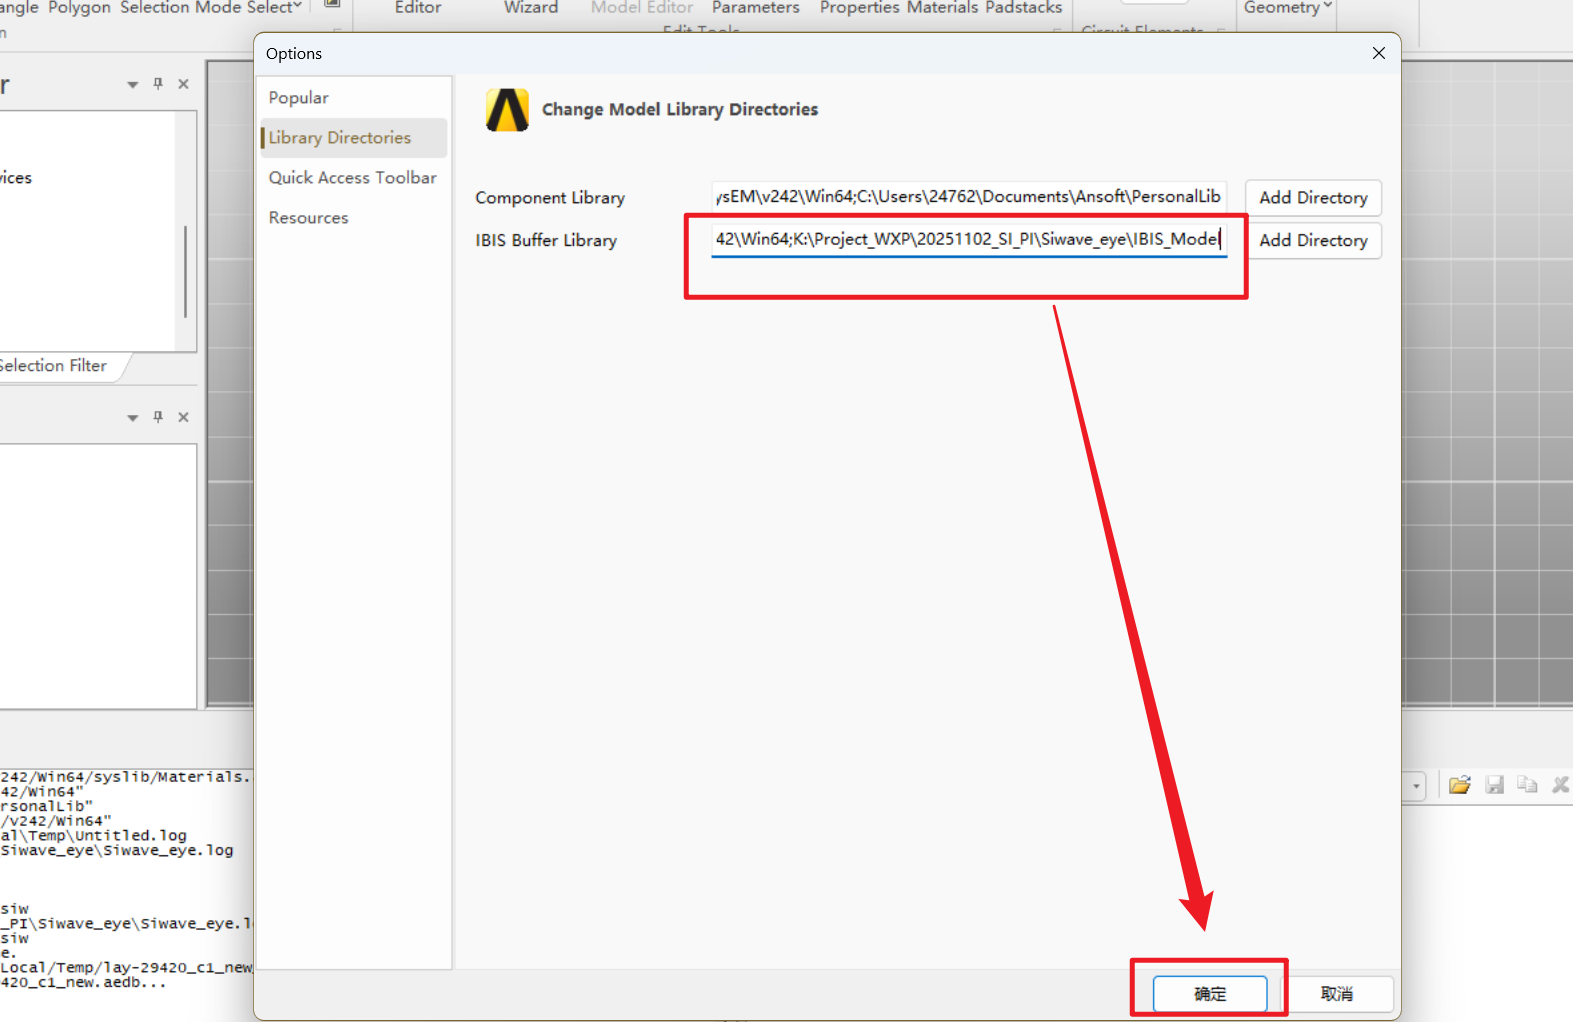1573x1022 pixels.
Task: Click Selection Mode in the ribbon
Action: [x=180, y=8]
